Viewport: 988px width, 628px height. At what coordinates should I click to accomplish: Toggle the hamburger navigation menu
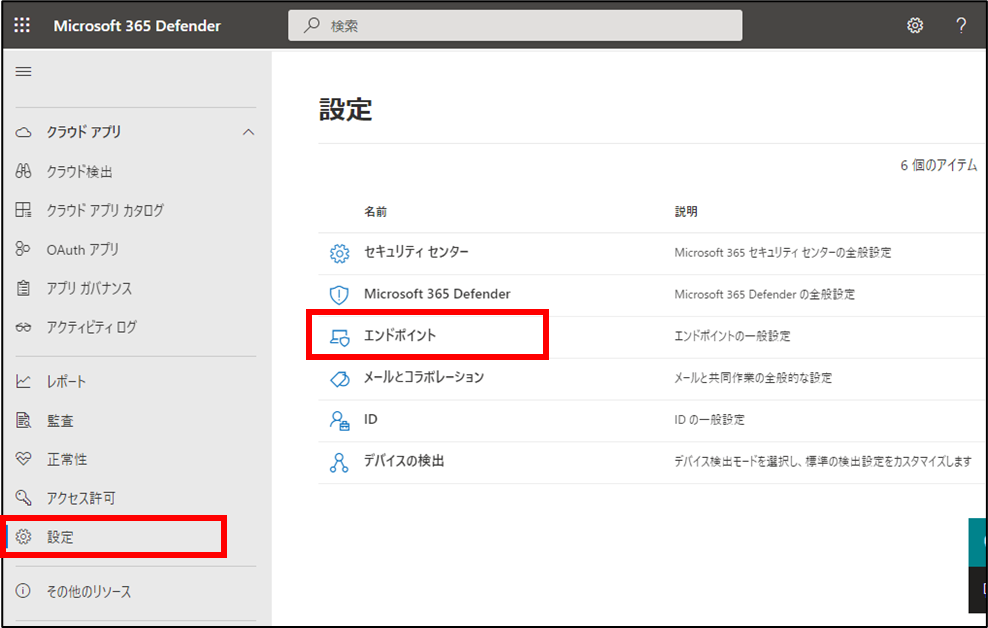coord(23,71)
